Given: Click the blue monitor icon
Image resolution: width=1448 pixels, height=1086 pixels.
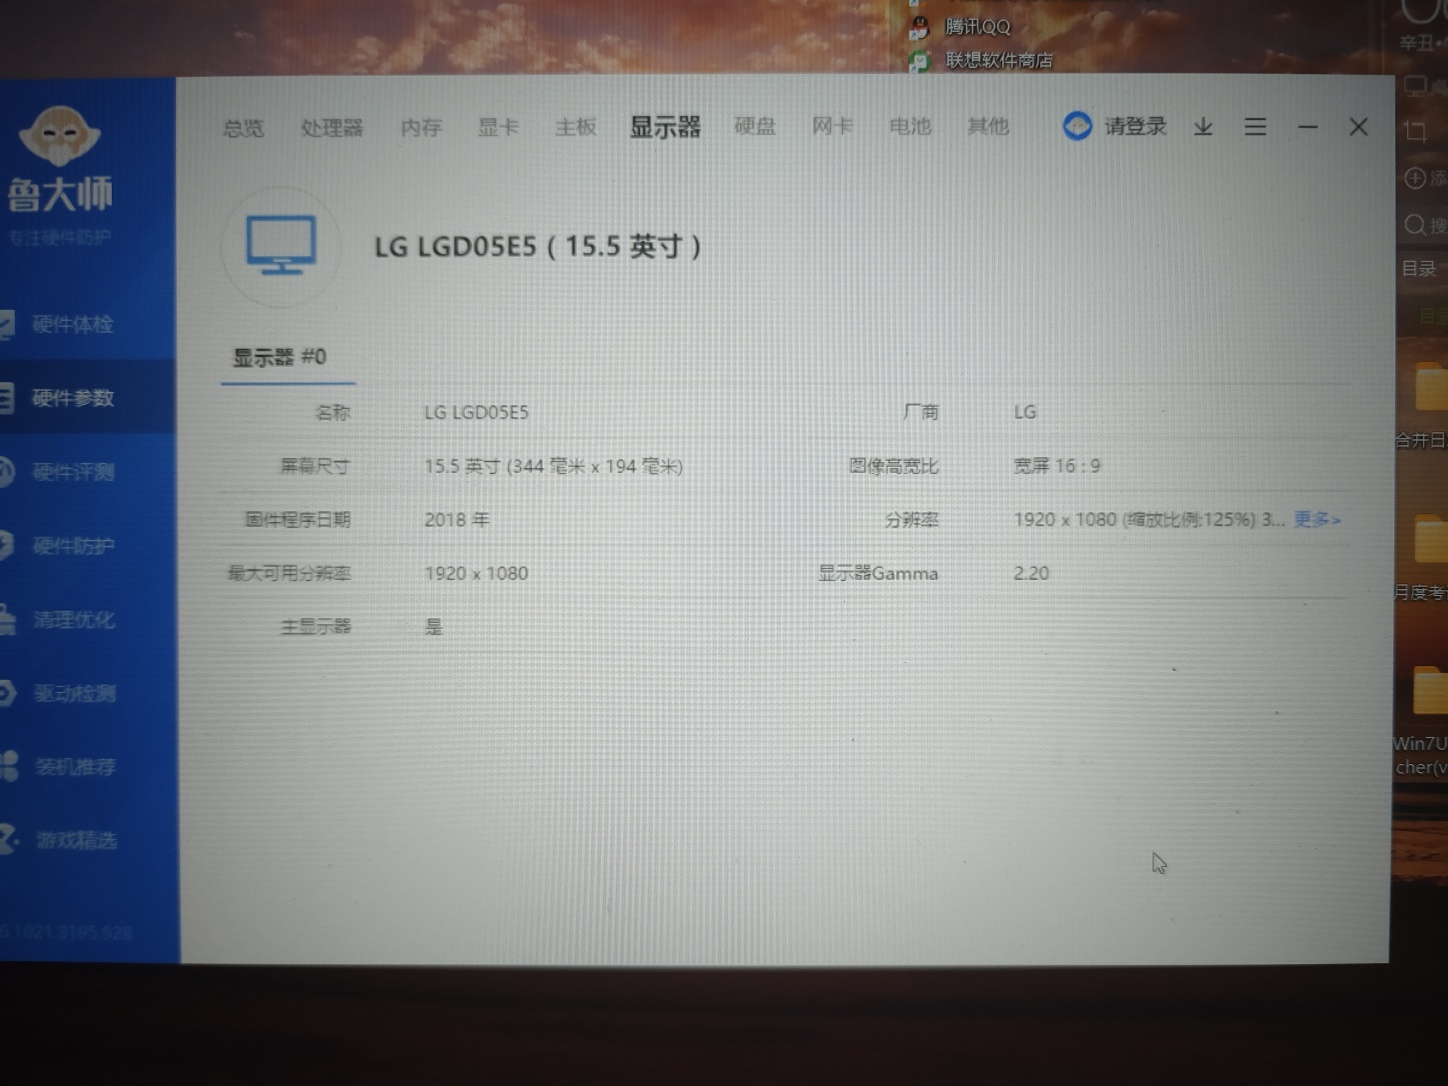Looking at the screenshot, I should tap(282, 245).
